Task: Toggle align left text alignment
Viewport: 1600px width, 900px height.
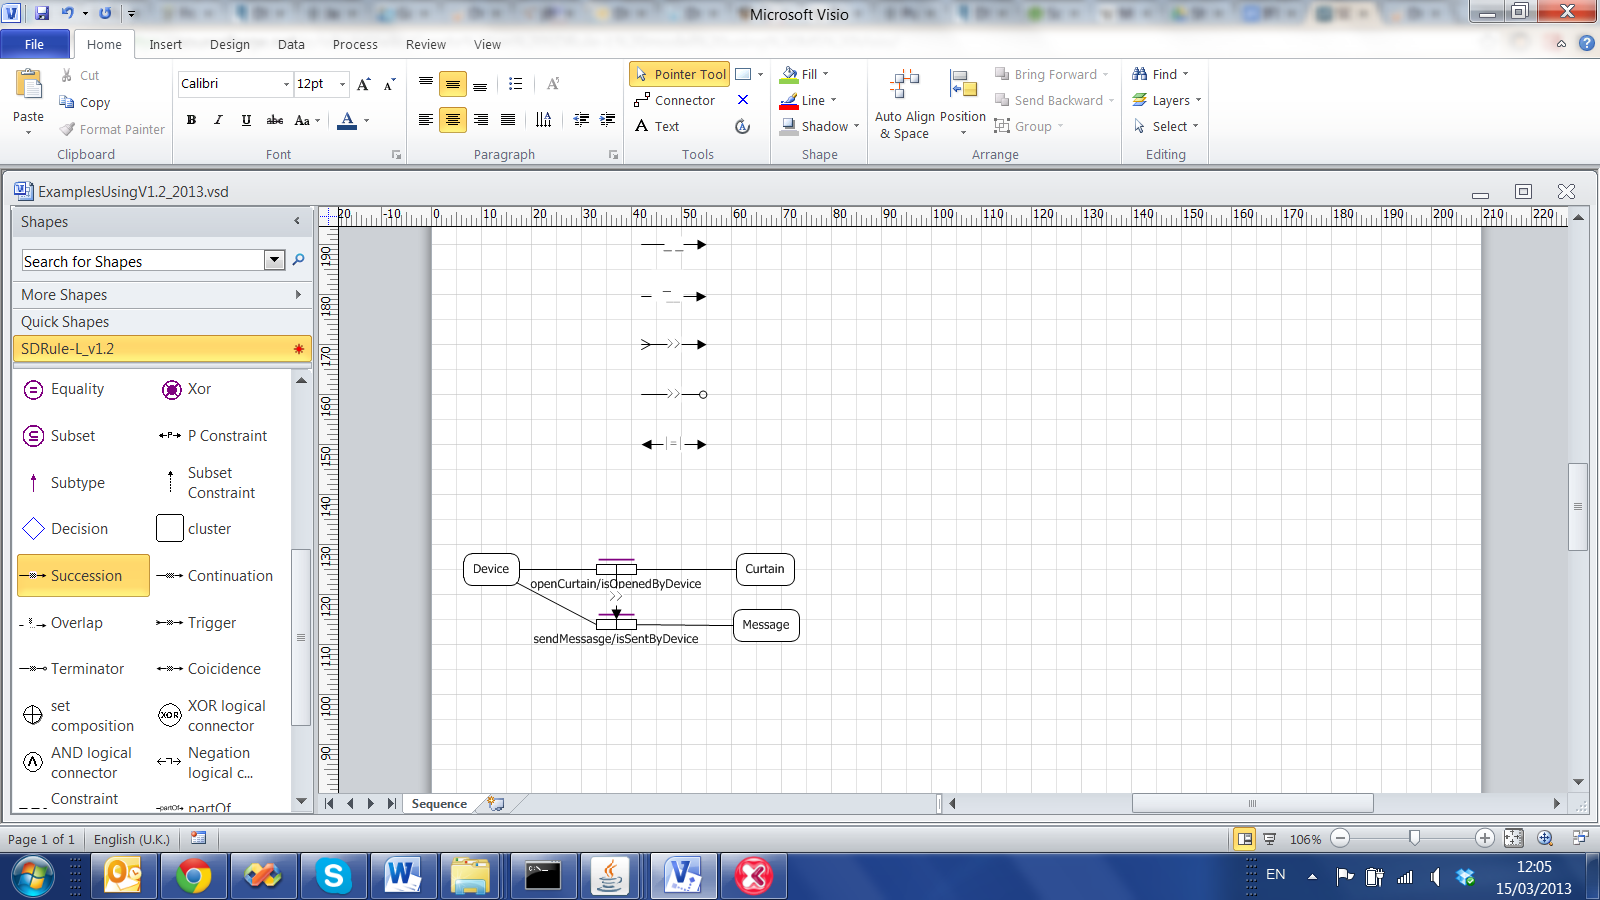Action: pos(425,120)
